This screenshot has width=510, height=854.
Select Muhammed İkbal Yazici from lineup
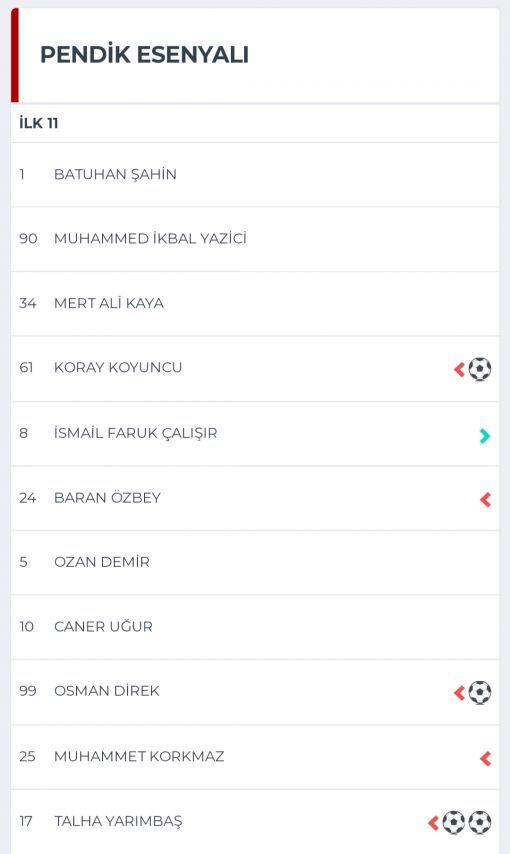pyautogui.click(x=255, y=239)
